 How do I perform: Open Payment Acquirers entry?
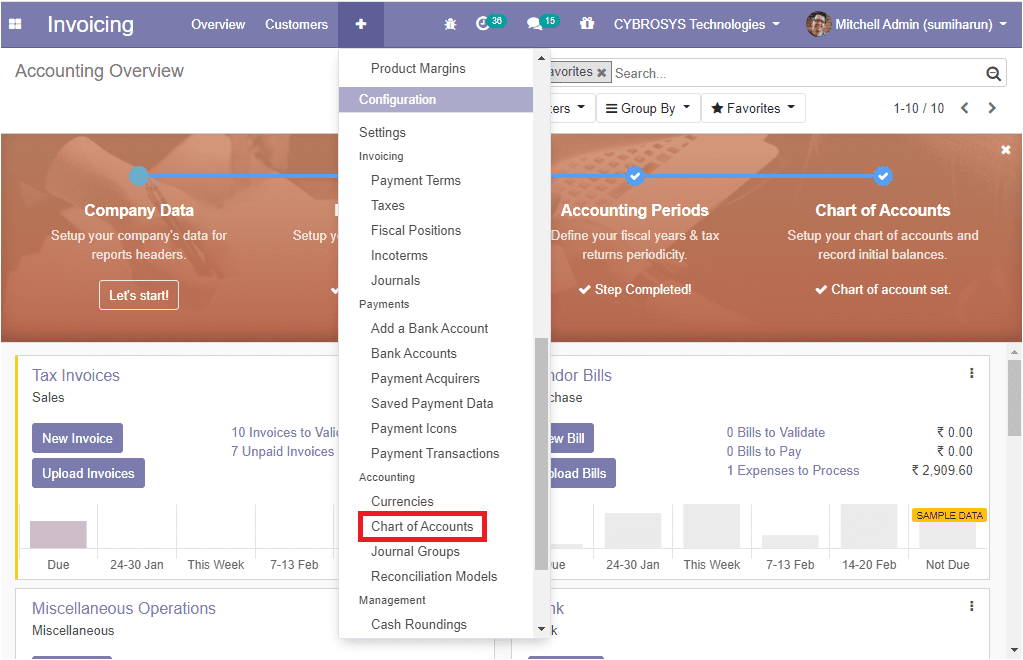pyautogui.click(x=425, y=378)
